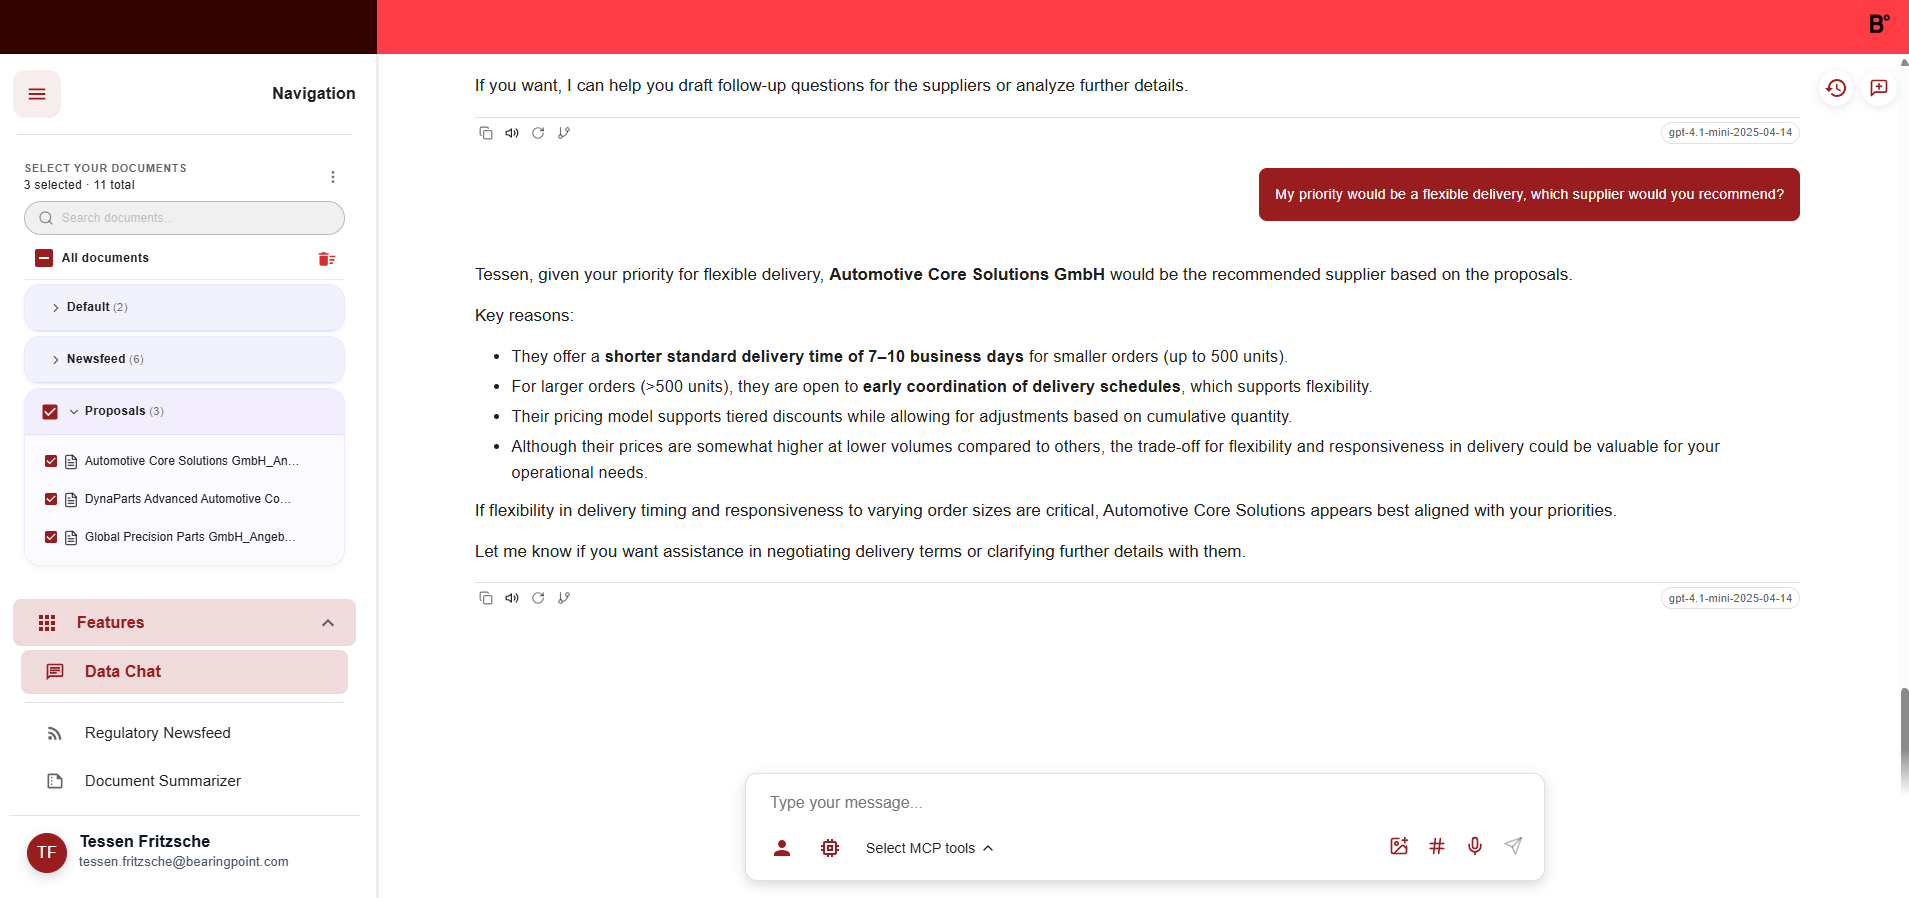Expand the Newsfeed documents folder
Image resolution: width=1909 pixels, height=898 pixels.
tap(56, 360)
